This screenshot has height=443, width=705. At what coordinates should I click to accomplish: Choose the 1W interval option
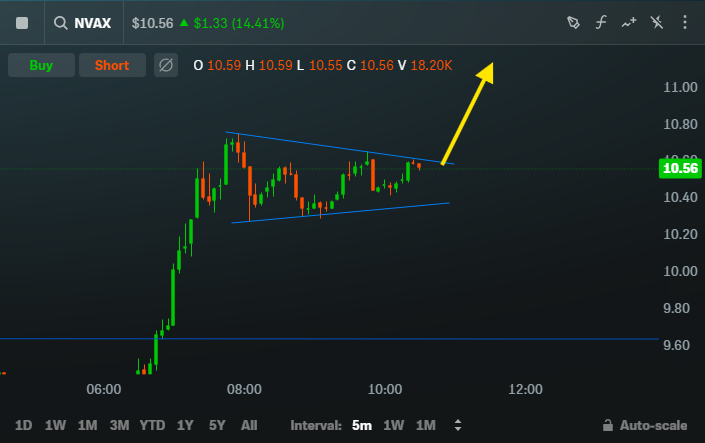(x=393, y=425)
